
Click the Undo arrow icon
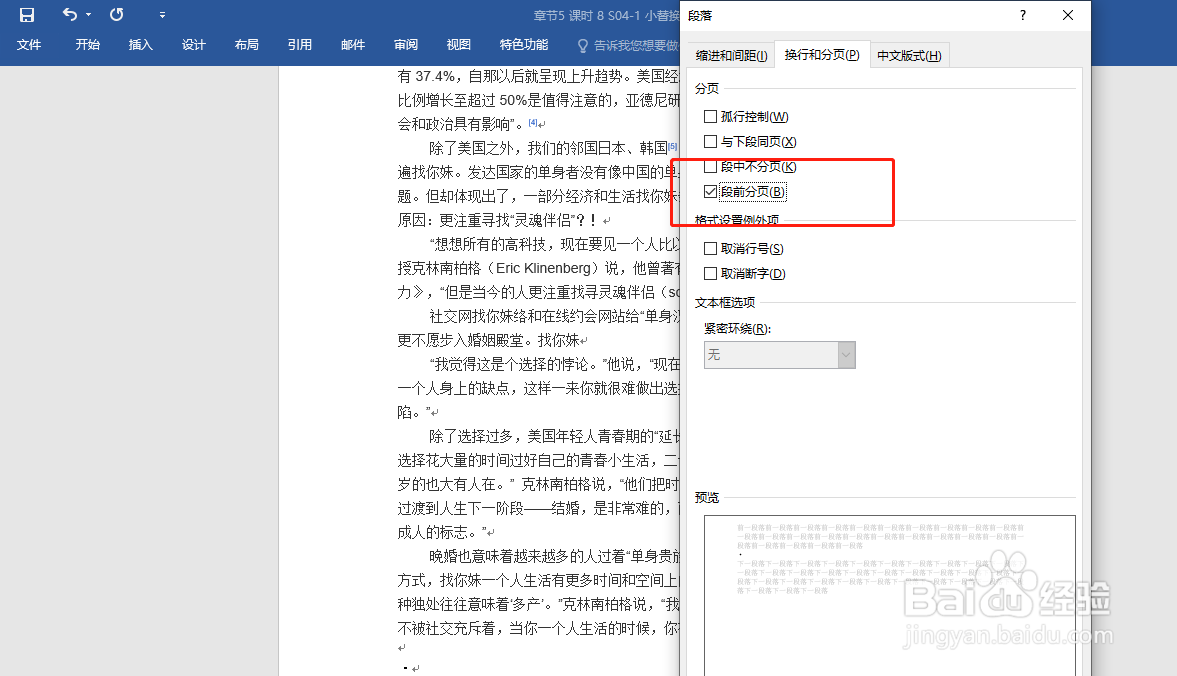70,14
